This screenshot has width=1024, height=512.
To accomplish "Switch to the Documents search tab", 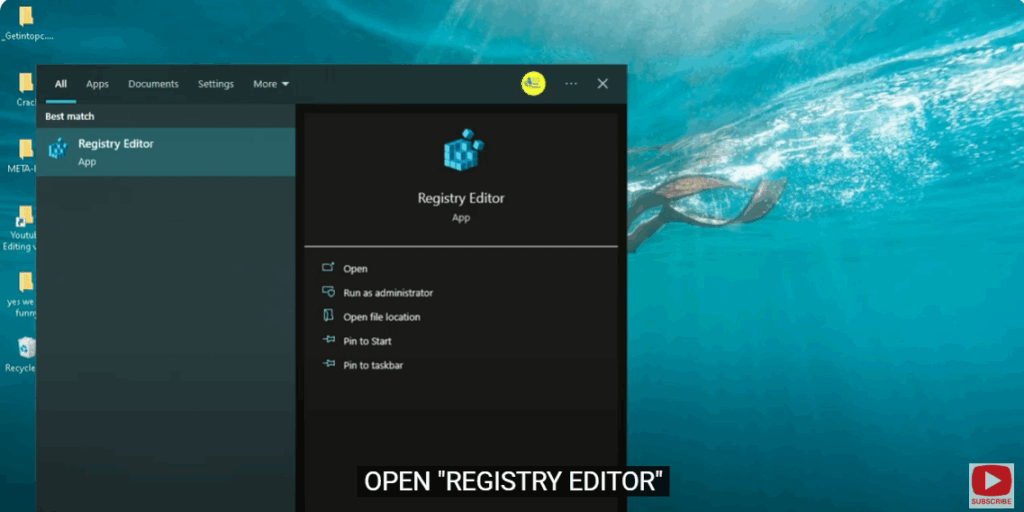I will (x=153, y=84).
